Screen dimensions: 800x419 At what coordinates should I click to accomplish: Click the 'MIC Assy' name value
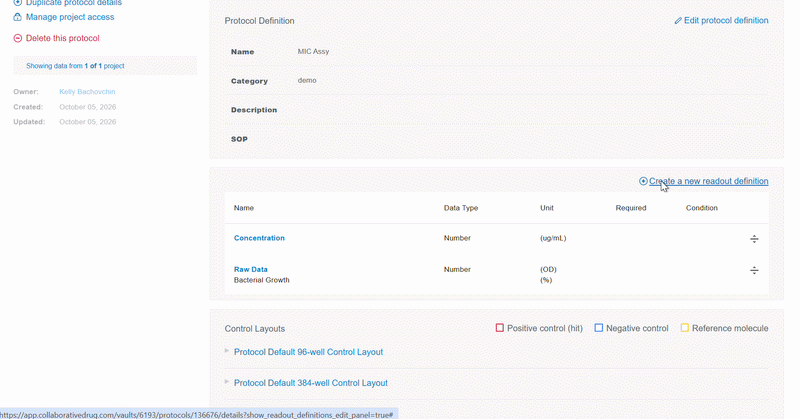pos(313,52)
